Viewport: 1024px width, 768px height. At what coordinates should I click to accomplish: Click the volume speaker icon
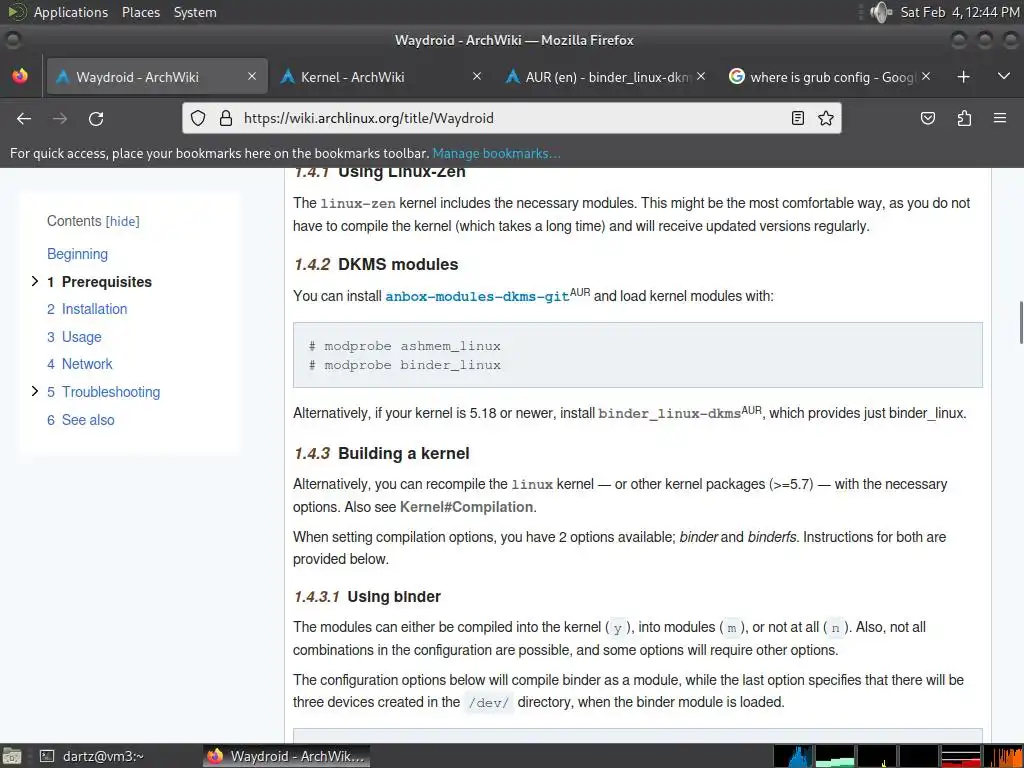pos(881,12)
